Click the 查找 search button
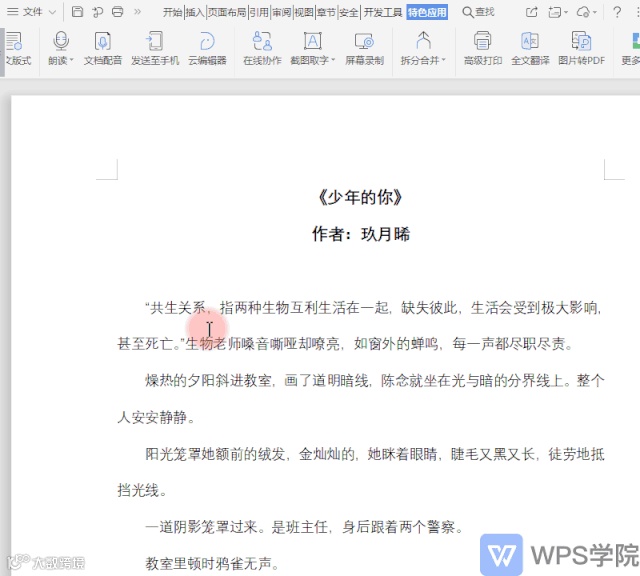 coord(478,12)
